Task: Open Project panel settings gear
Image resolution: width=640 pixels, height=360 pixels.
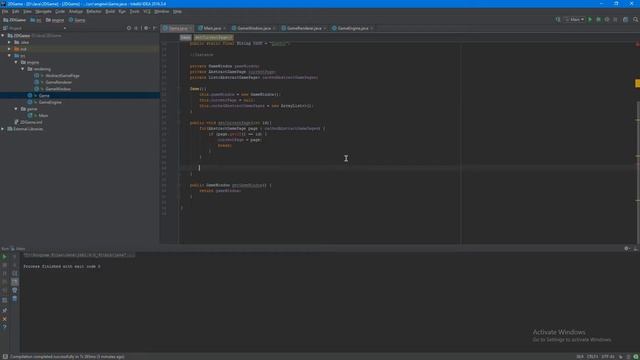Action: tap(146, 28)
